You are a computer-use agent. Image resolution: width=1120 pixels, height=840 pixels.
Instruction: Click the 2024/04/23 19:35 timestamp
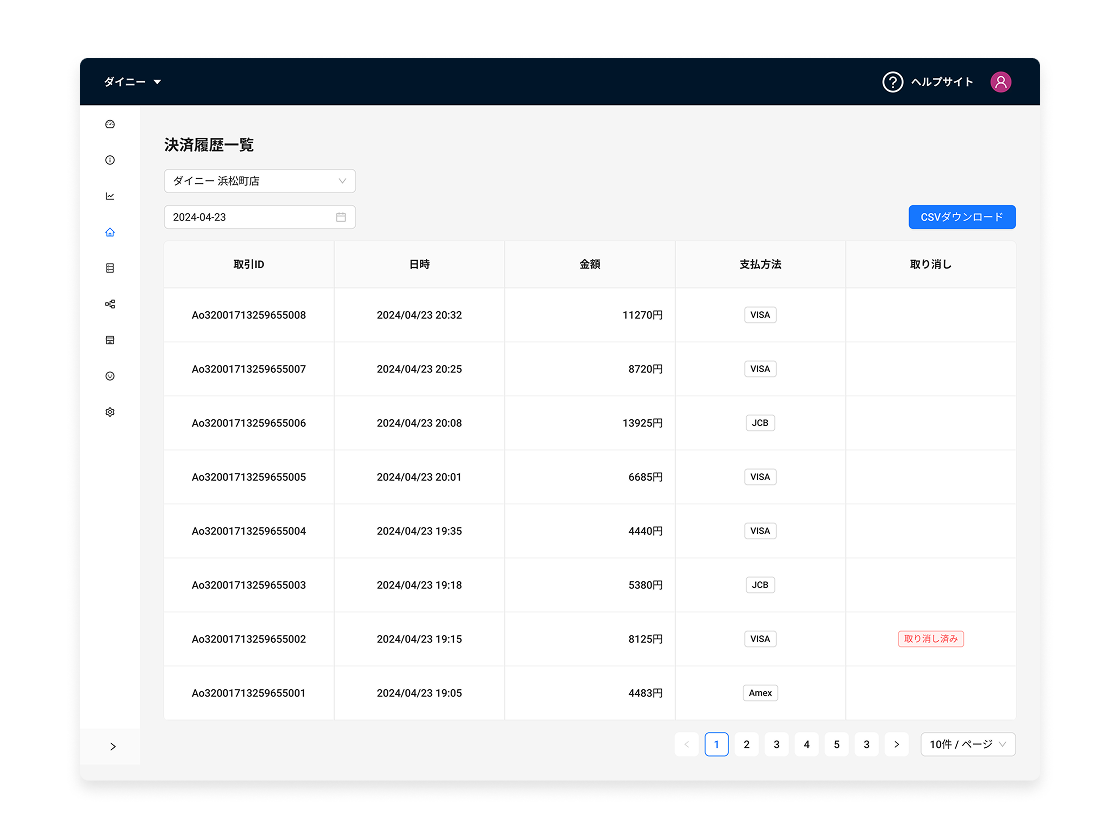pyautogui.click(x=419, y=531)
